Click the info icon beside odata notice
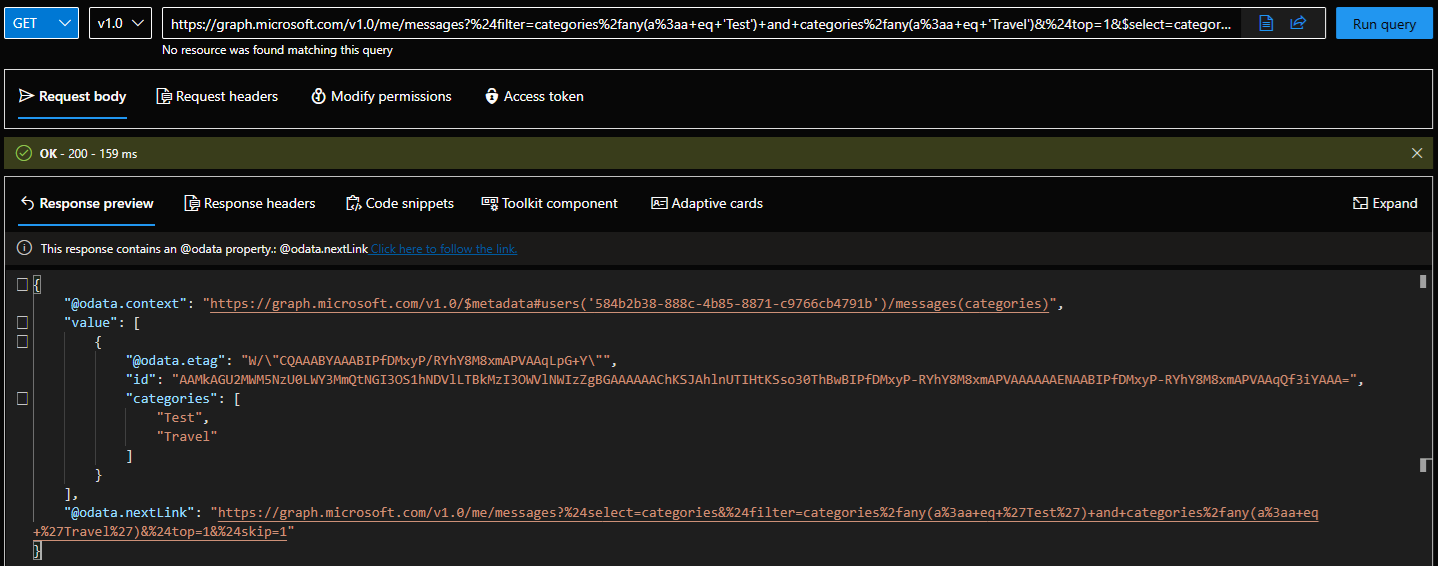 click(25, 249)
